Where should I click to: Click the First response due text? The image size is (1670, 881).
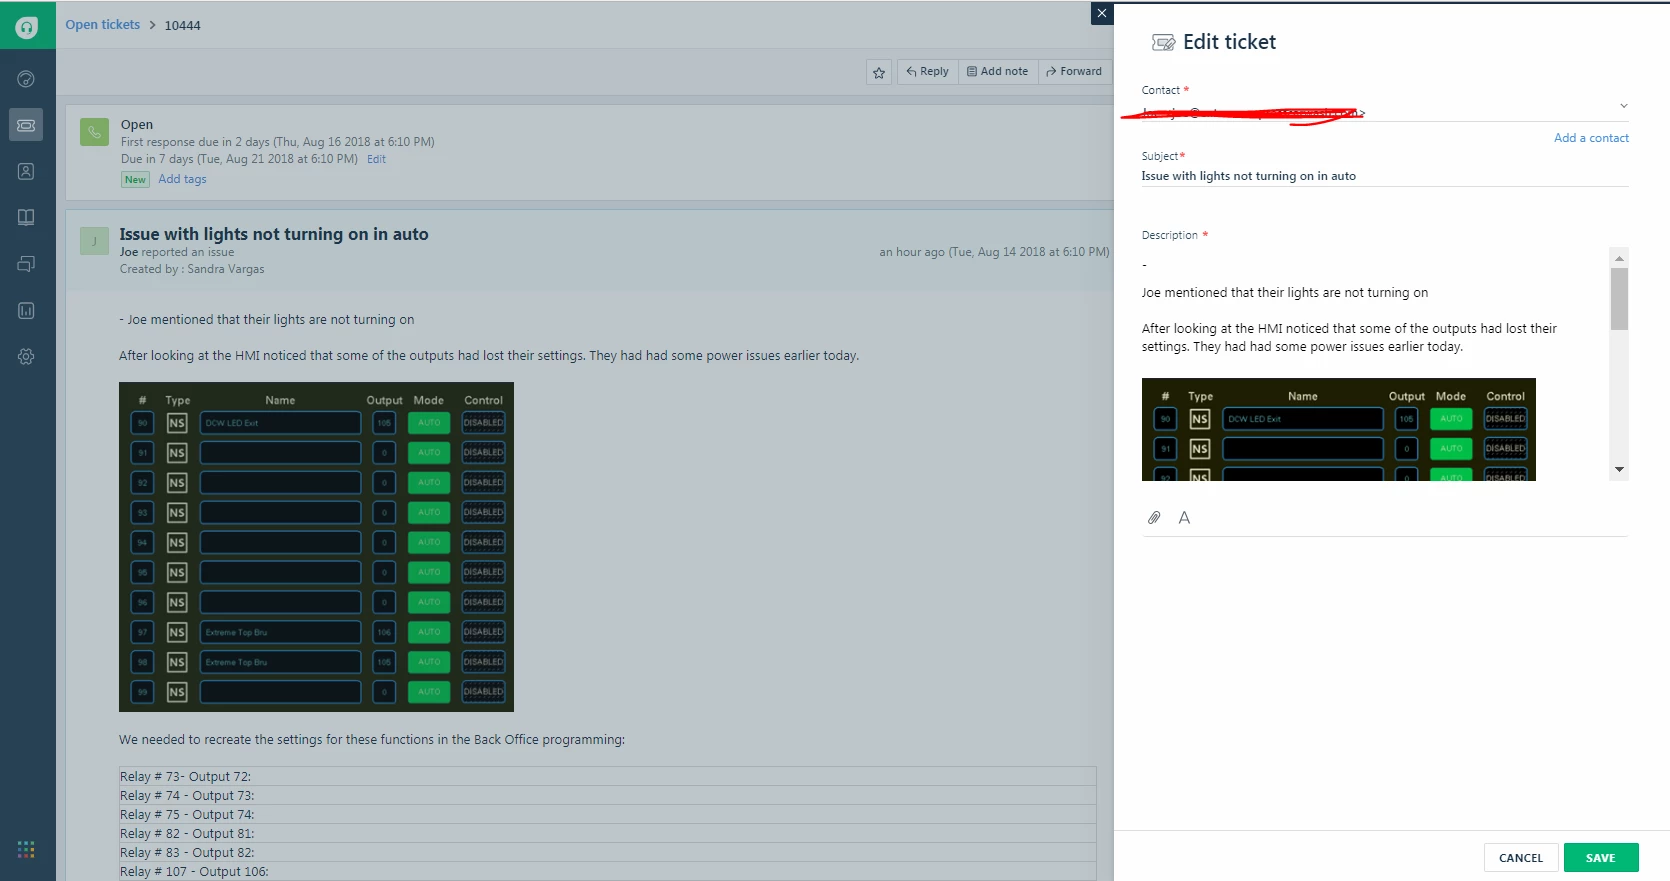(278, 142)
